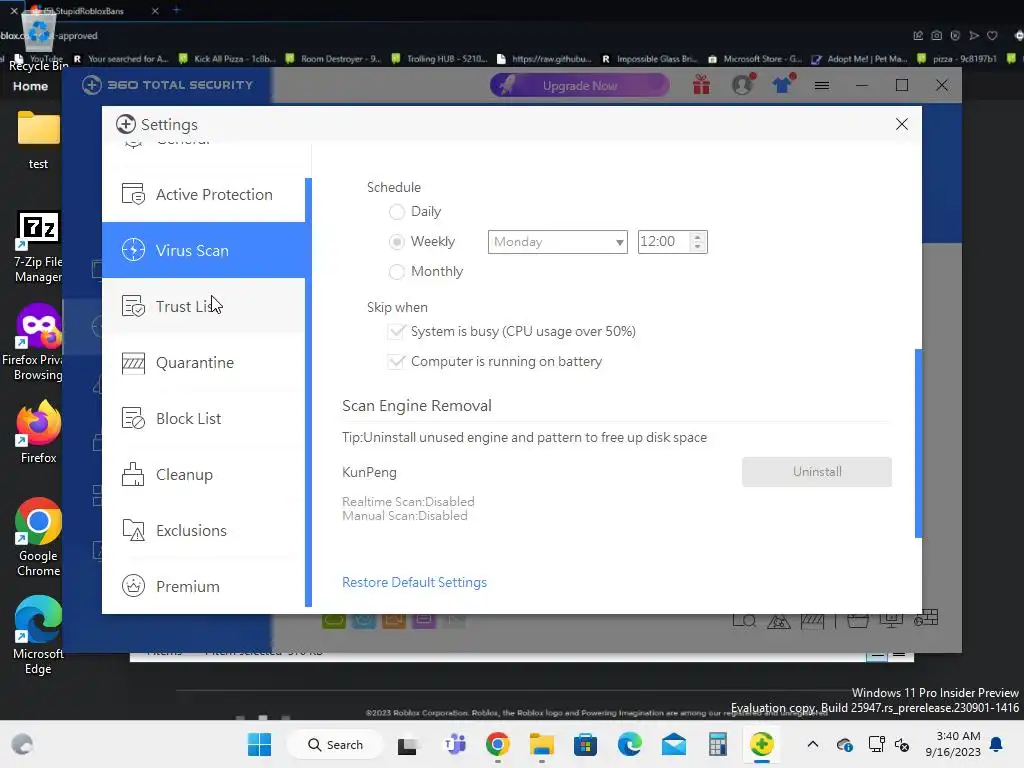
Task: Open the Trolling HUB browser bookmark
Action: point(440,59)
